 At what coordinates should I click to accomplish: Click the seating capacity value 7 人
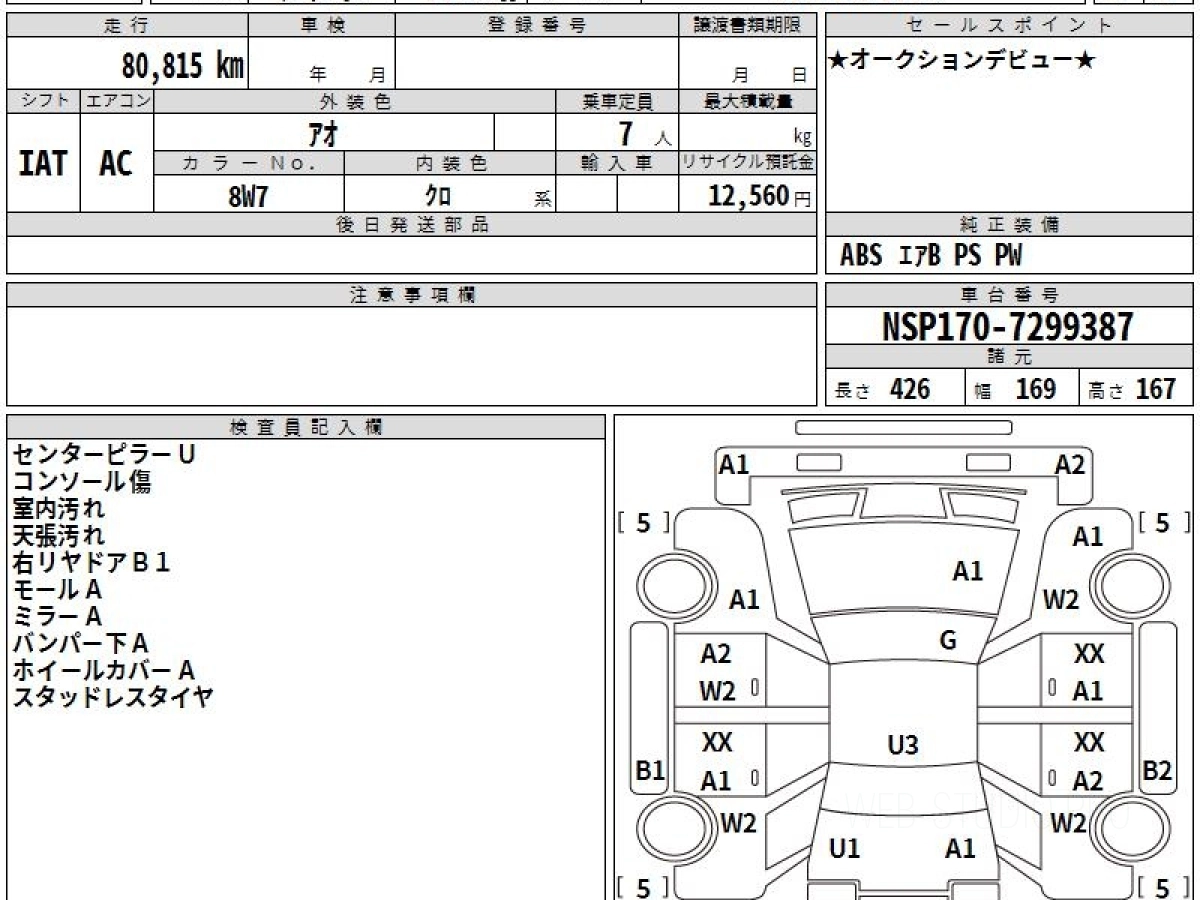643,133
